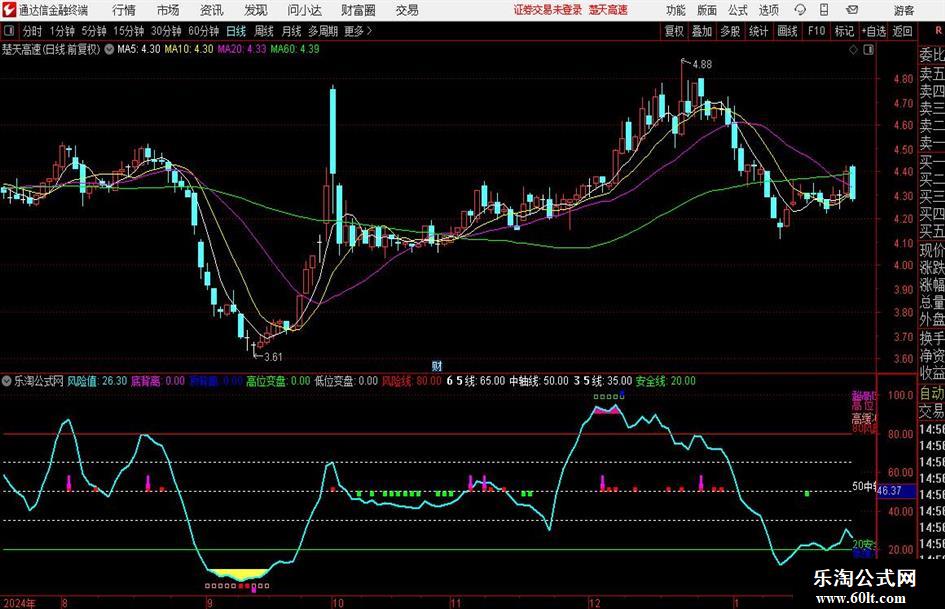Image resolution: width=945 pixels, height=609 pixels.
Task: Click the MA60: 4.39 indicator label
Action: [295, 49]
